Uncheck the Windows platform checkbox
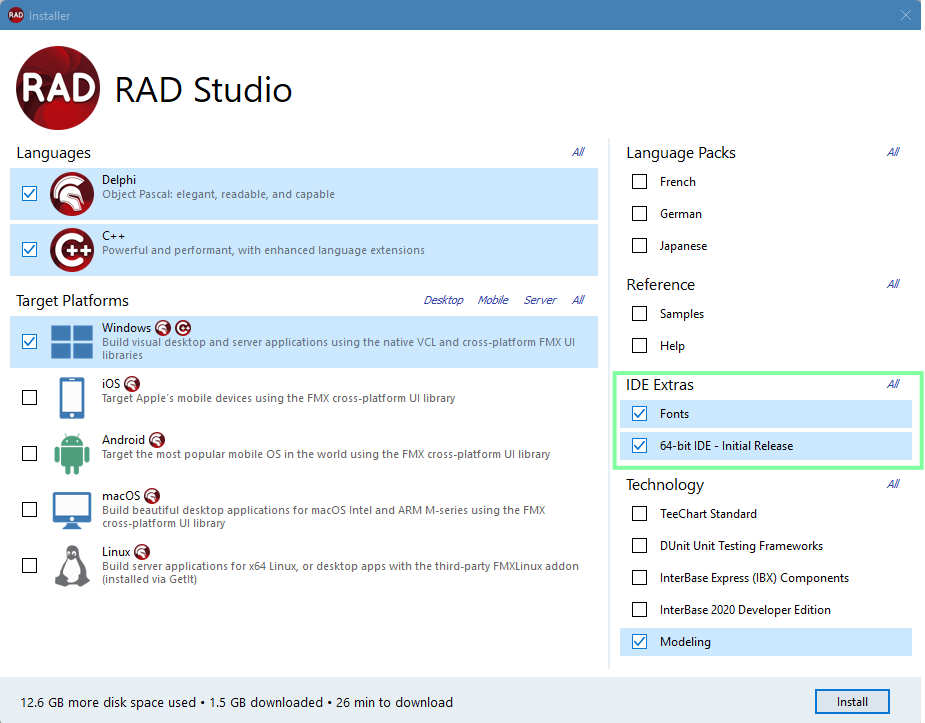925x723 pixels. tap(29, 341)
